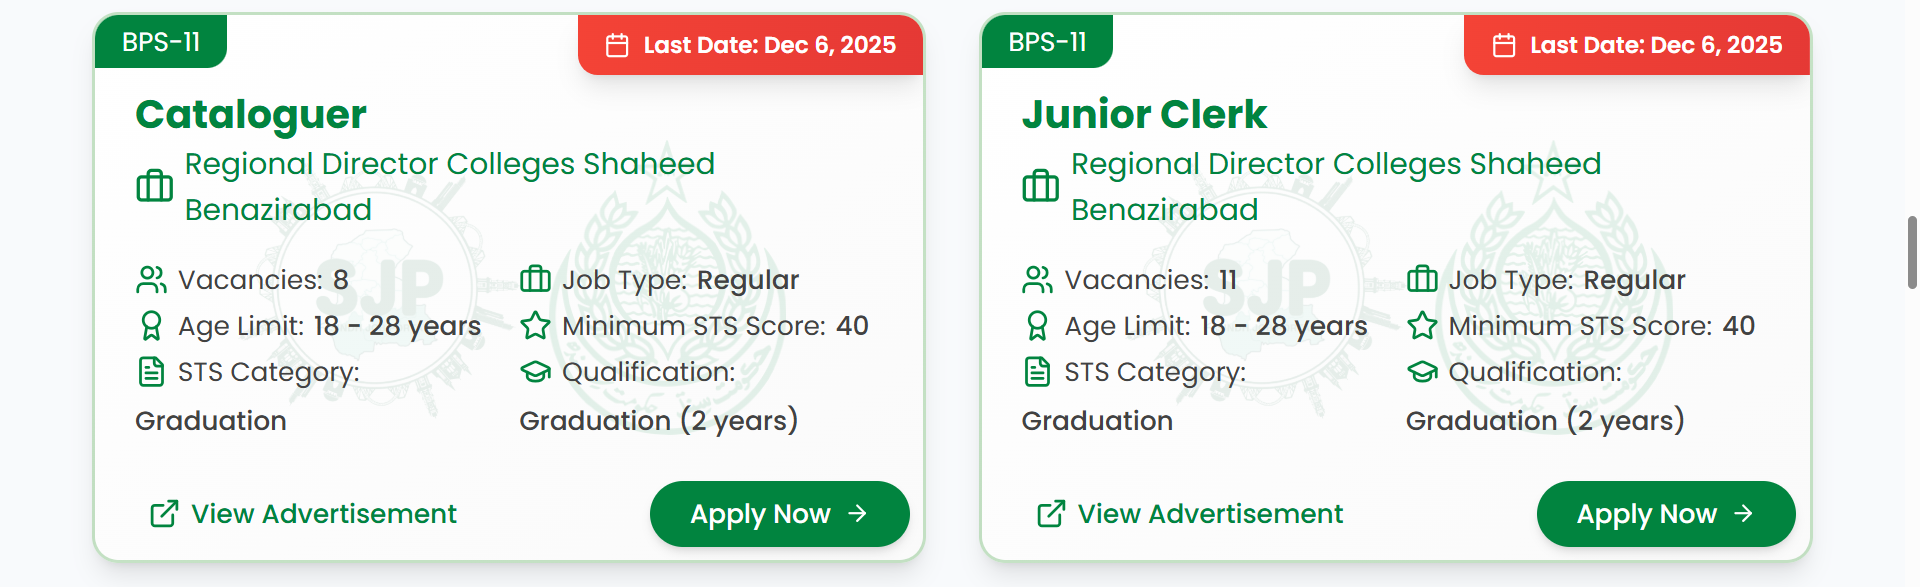1920x587 pixels.
Task: Click the calendar icon on Junior Clerk's Last Date badge
Action: (1503, 44)
